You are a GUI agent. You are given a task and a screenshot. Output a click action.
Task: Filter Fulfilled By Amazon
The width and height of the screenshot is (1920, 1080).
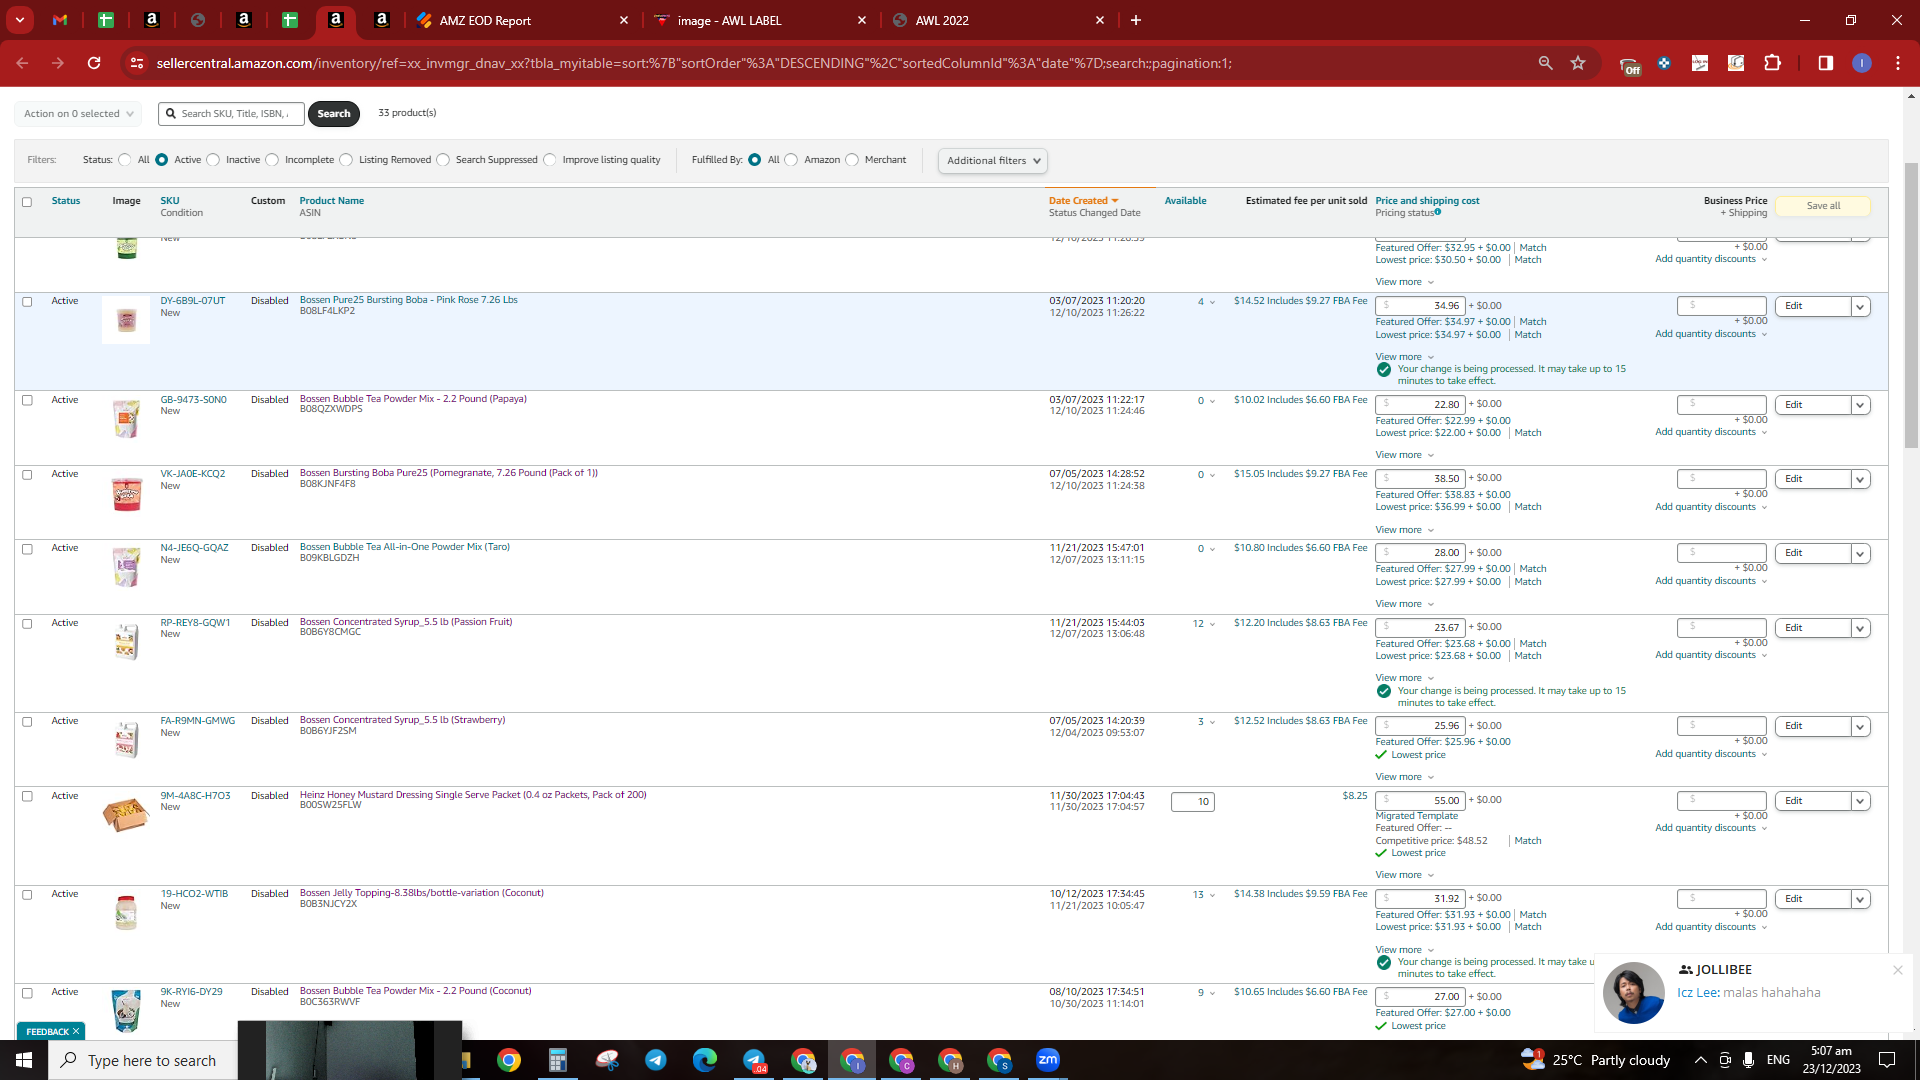click(x=791, y=160)
